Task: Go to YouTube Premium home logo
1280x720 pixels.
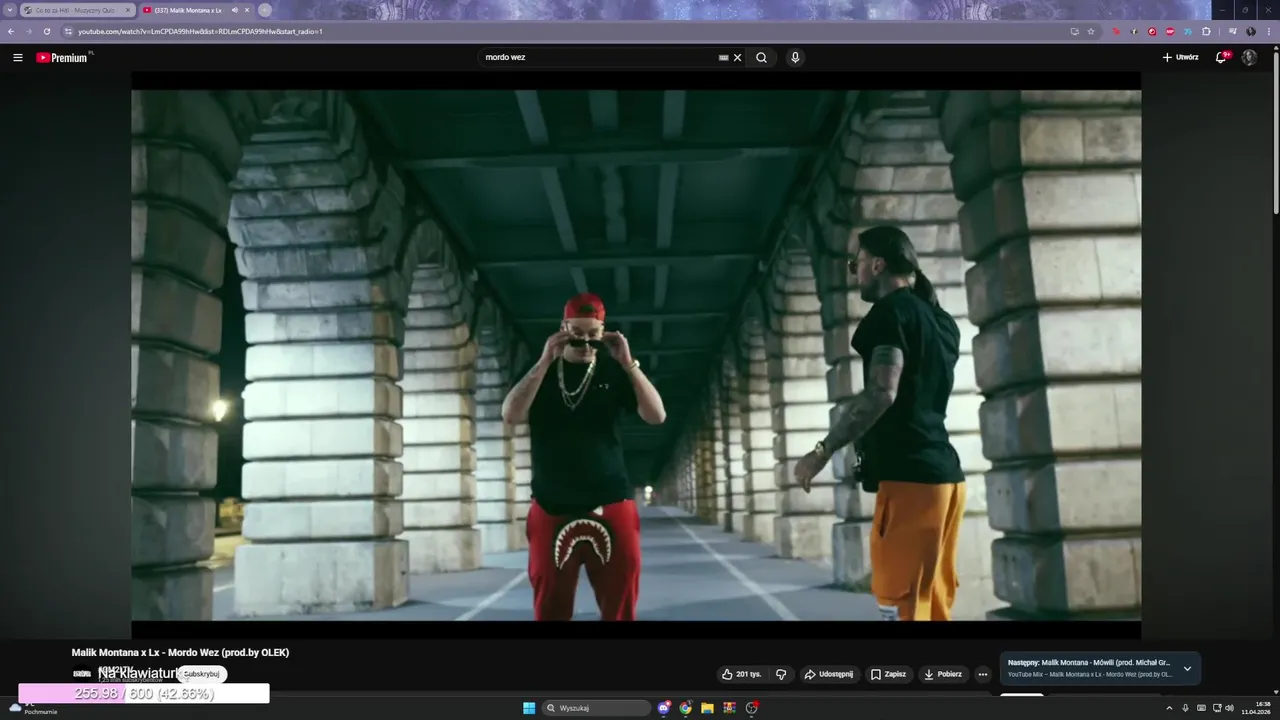Action: (x=63, y=57)
